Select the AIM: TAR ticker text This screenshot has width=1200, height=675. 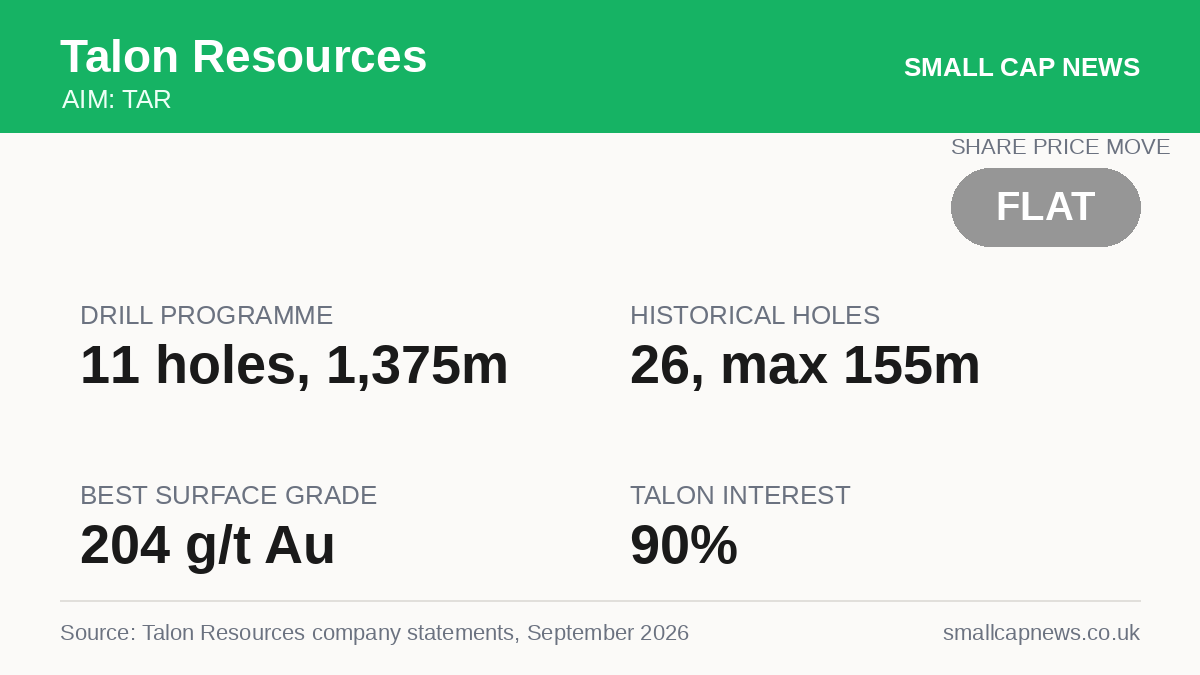(x=117, y=100)
